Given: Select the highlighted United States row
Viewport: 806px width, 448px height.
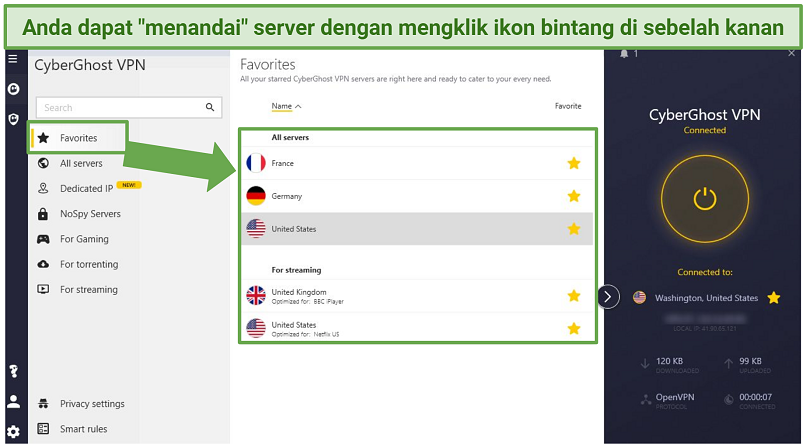Looking at the screenshot, I should 417,229.
